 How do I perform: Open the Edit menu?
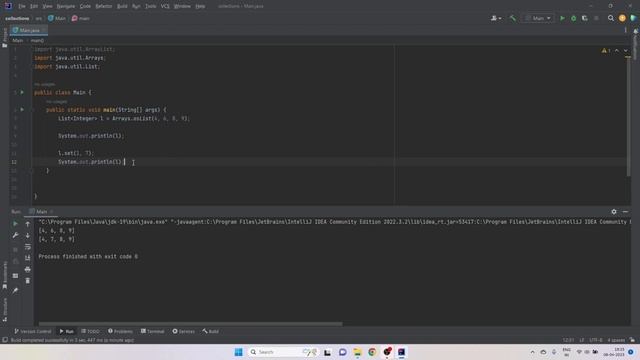pos(34,6)
